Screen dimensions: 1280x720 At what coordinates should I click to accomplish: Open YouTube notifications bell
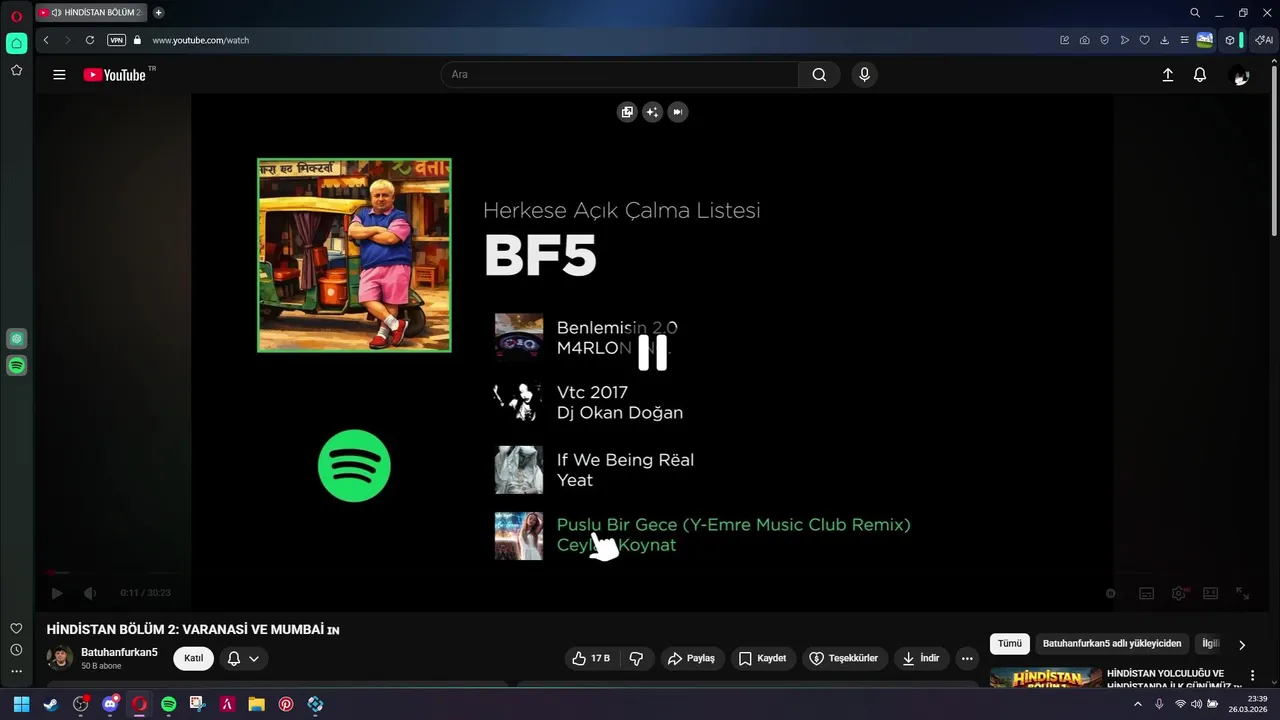(1200, 75)
